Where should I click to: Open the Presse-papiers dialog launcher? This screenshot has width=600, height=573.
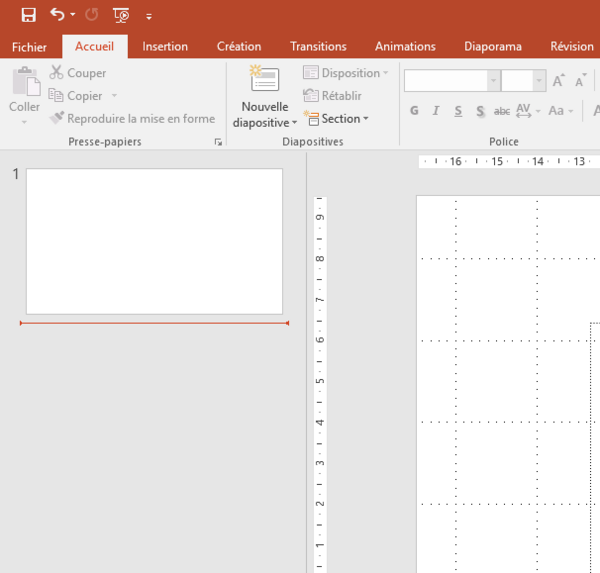[x=218, y=142]
